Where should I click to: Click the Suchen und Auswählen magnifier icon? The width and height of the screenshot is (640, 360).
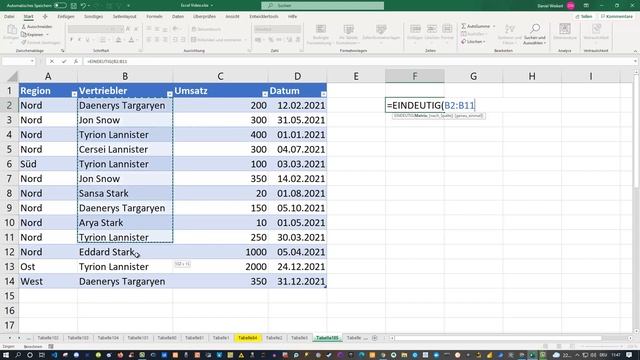tap(535, 29)
